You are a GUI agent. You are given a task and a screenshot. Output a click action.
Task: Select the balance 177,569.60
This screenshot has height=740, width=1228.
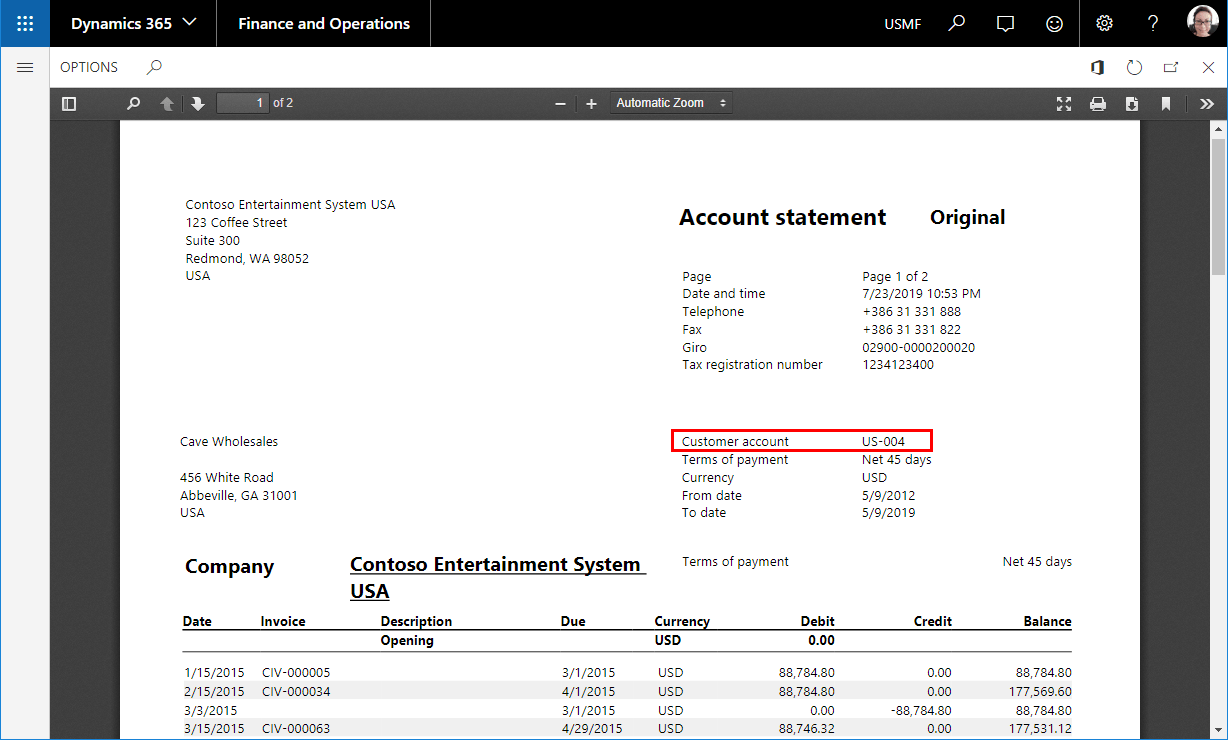(x=1038, y=692)
